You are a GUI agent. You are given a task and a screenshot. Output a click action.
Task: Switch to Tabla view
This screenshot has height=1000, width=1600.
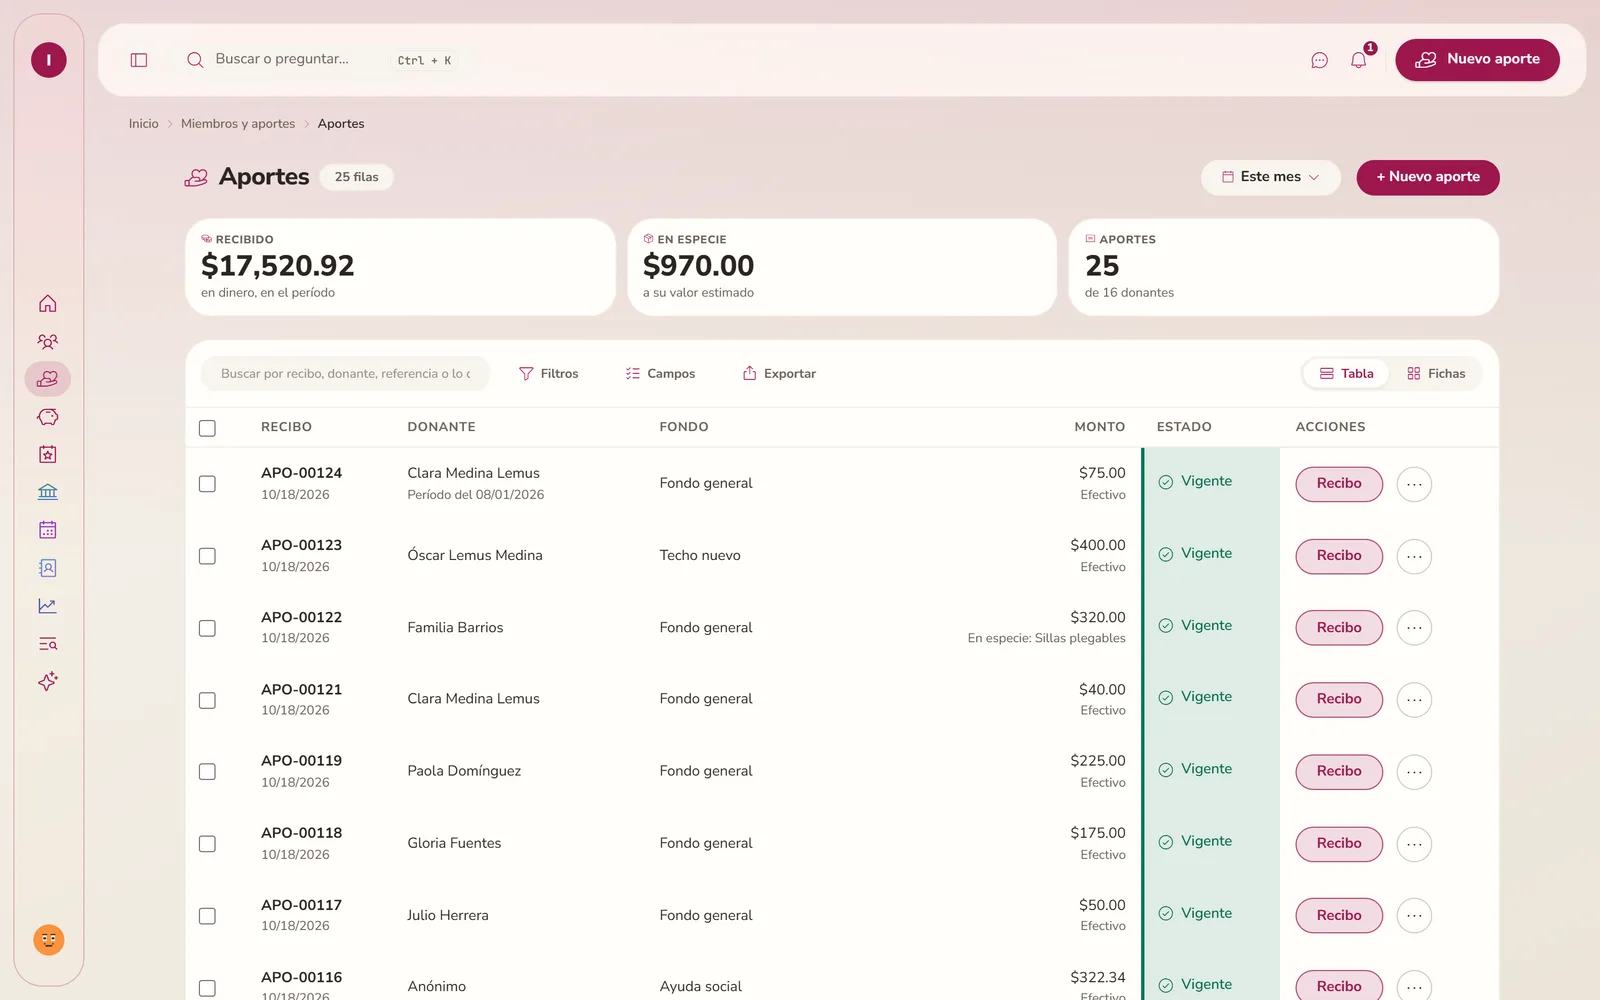(1346, 373)
